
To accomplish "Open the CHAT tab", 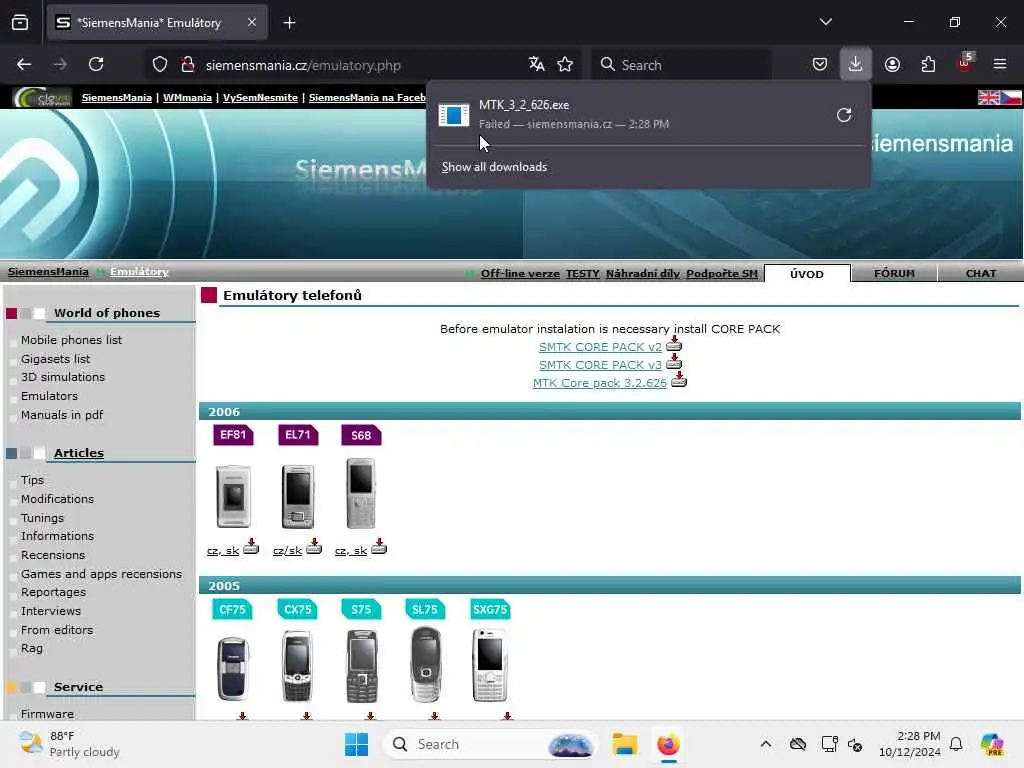I will 981,274.
